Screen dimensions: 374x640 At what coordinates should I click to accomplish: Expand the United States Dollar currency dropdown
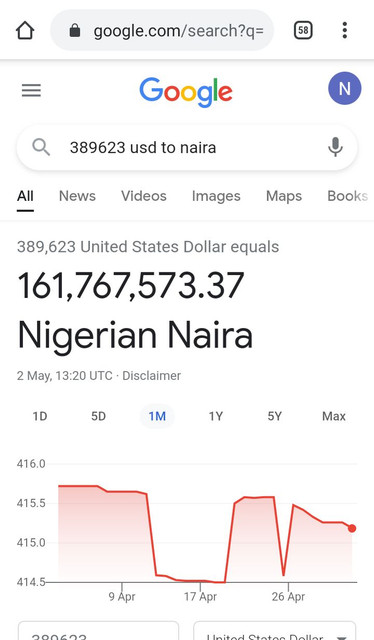(x=274, y=631)
